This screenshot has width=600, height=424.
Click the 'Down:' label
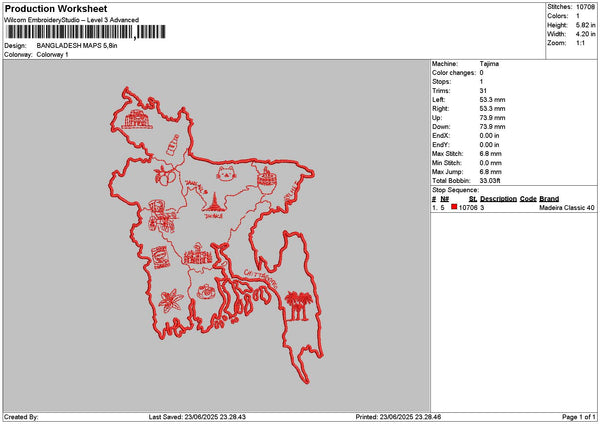pyautogui.click(x=441, y=127)
